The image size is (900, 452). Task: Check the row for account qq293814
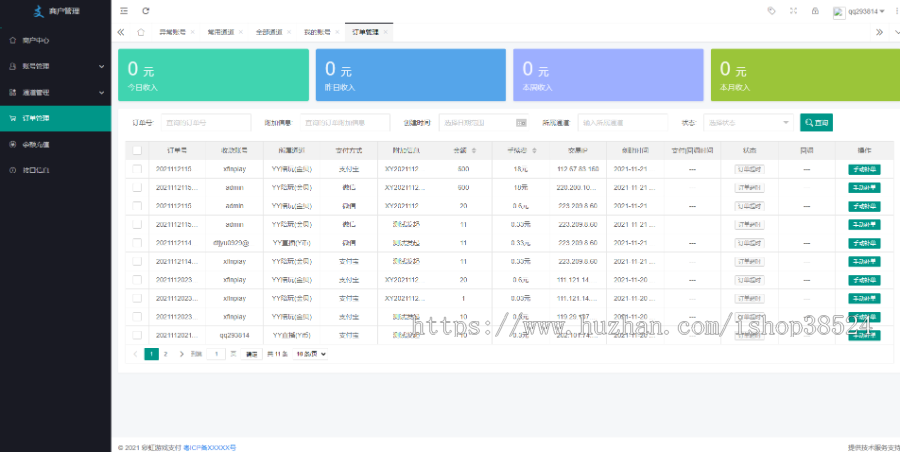click(137, 335)
